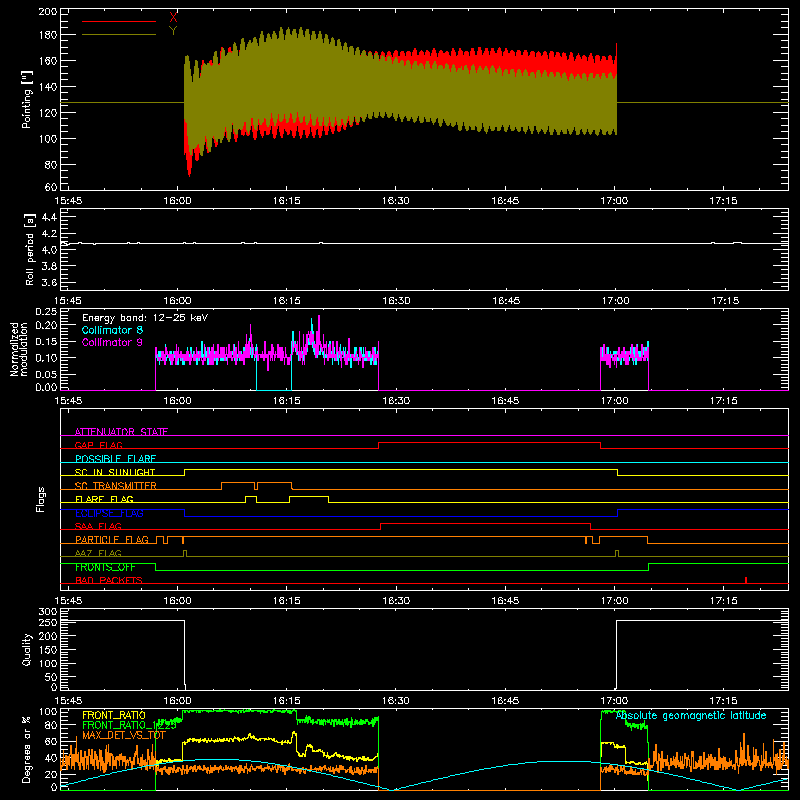This screenshot has height=800, width=800.
Task: Click the 'Quality' axis title
Action: [x=27, y=649]
